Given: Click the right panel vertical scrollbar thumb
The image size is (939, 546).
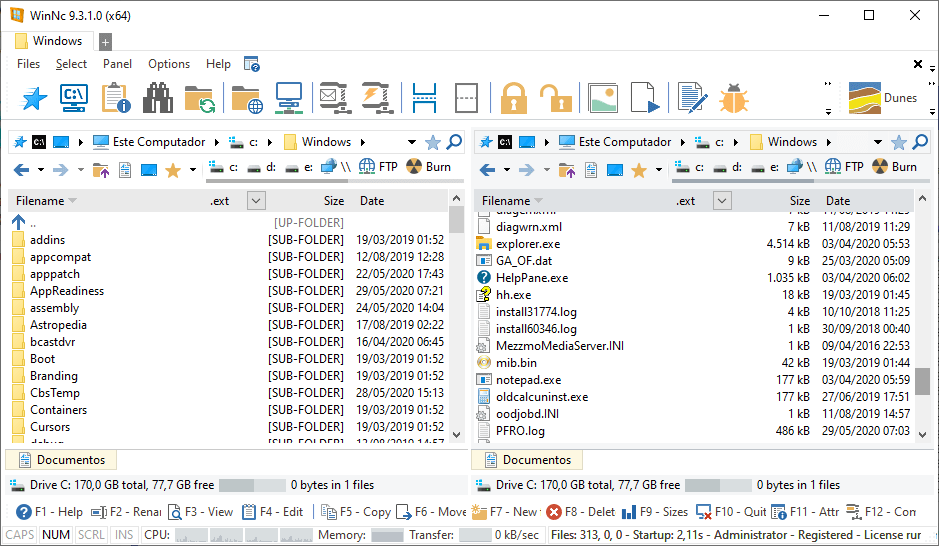Looking at the screenshot, I should point(922,382).
